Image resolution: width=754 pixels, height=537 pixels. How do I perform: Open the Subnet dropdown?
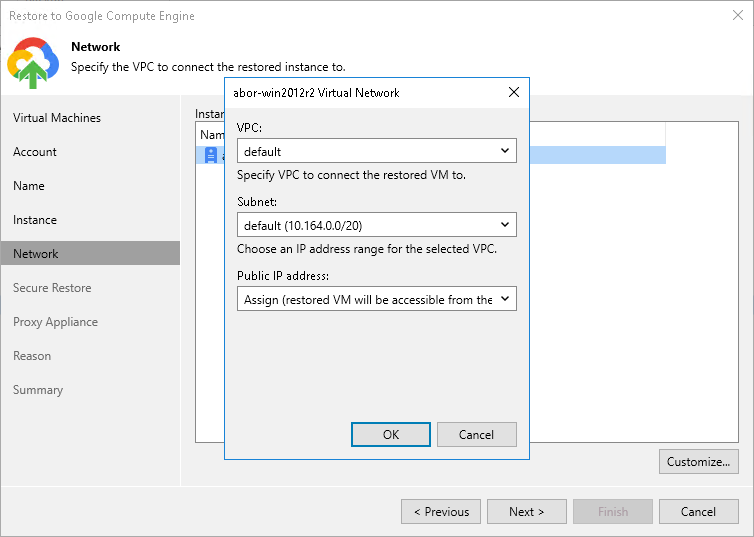377,225
